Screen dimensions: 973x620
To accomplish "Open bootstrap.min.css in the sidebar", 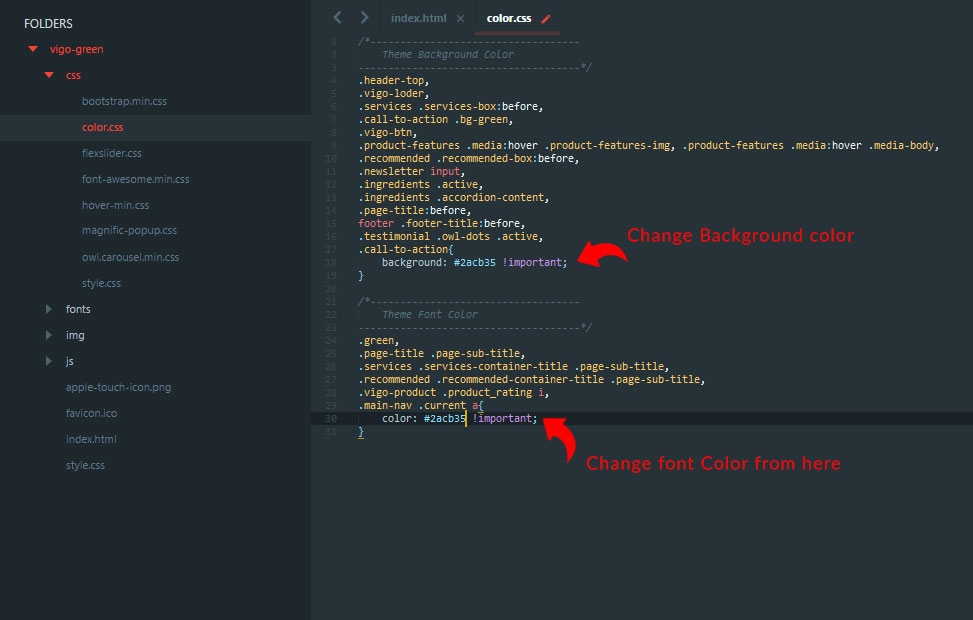I will tap(124, 101).
